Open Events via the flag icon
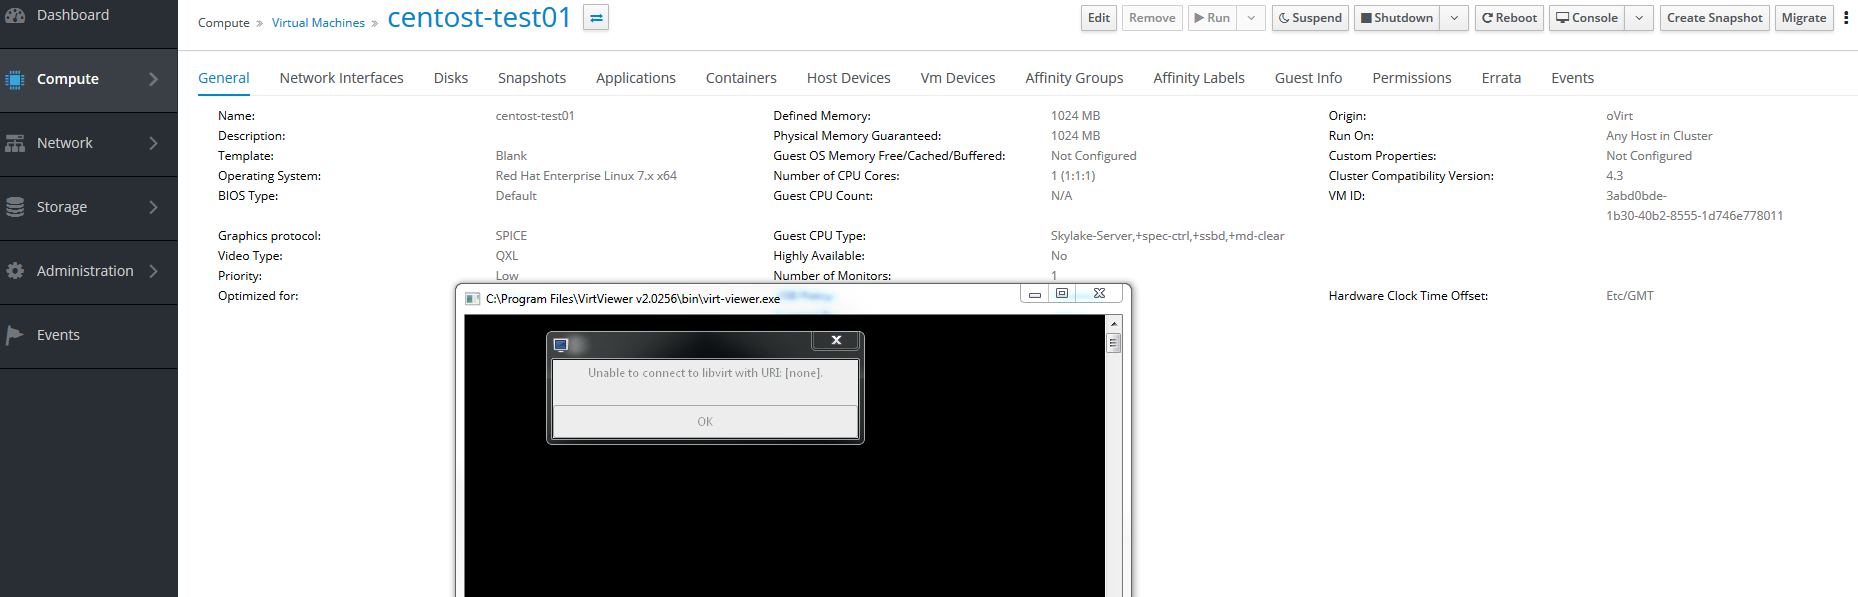Screen dimensions: 1858x597 click(x=15, y=335)
